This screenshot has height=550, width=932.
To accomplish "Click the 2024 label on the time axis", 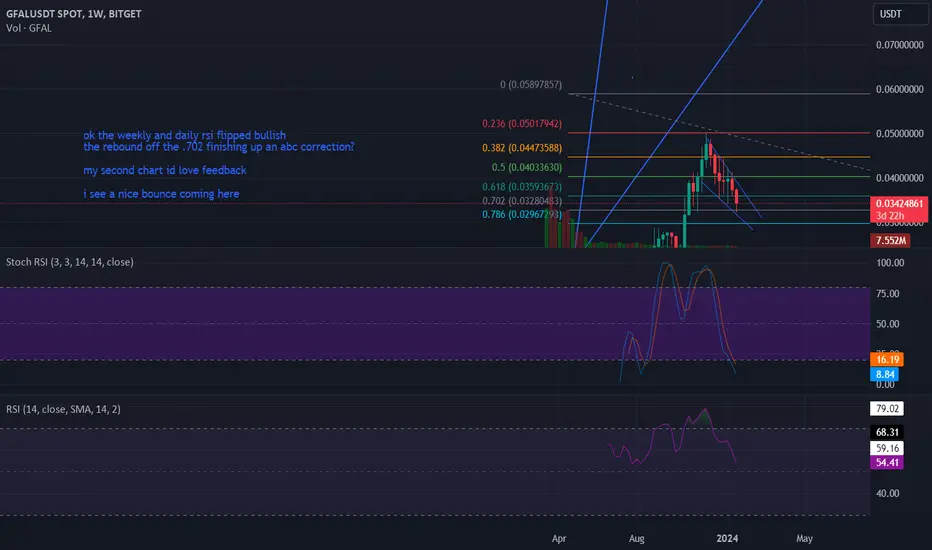I will pos(727,539).
